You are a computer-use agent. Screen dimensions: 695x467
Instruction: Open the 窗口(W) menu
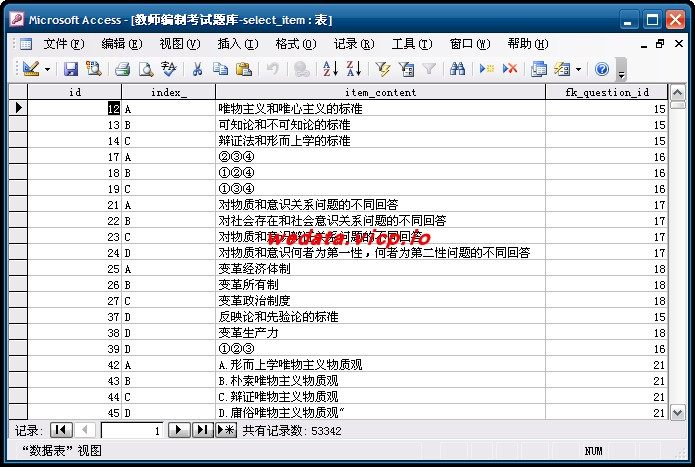click(x=470, y=44)
